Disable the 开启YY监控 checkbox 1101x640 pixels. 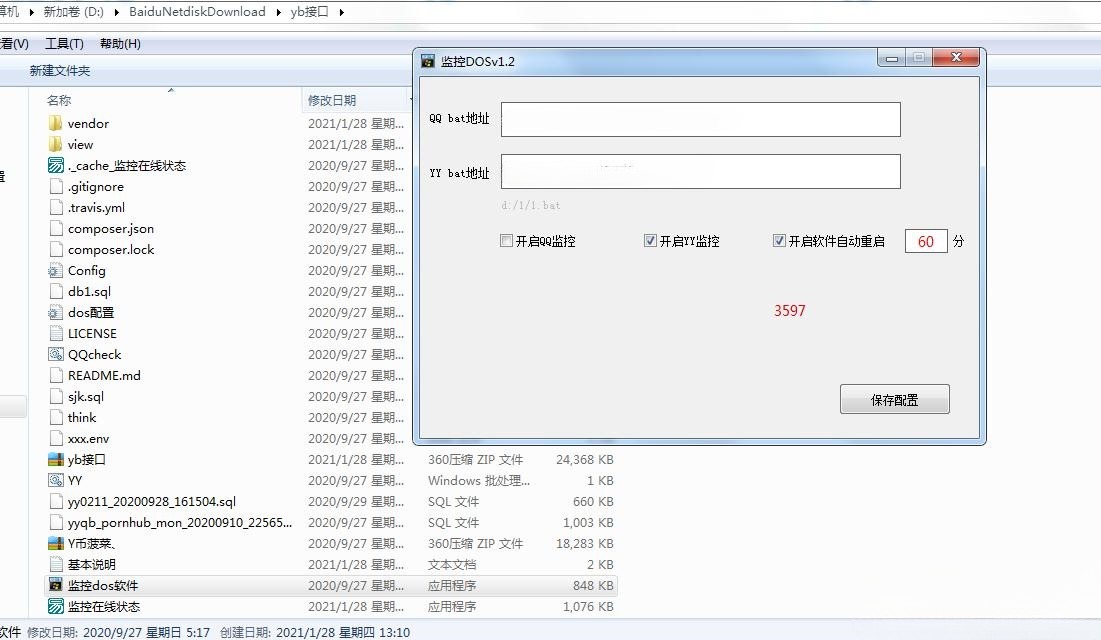point(650,240)
